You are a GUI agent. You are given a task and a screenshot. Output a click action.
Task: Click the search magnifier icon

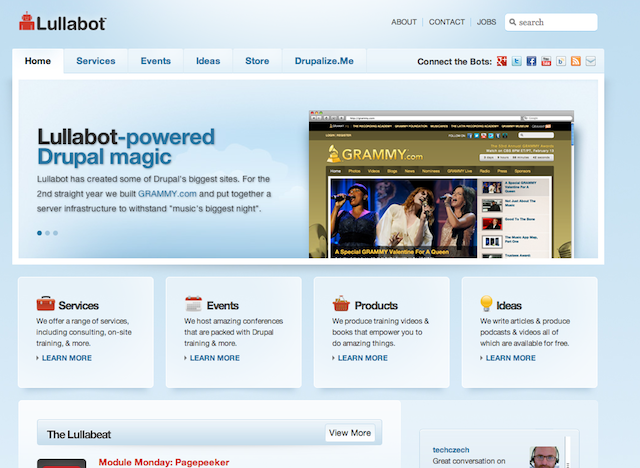(x=513, y=22)
